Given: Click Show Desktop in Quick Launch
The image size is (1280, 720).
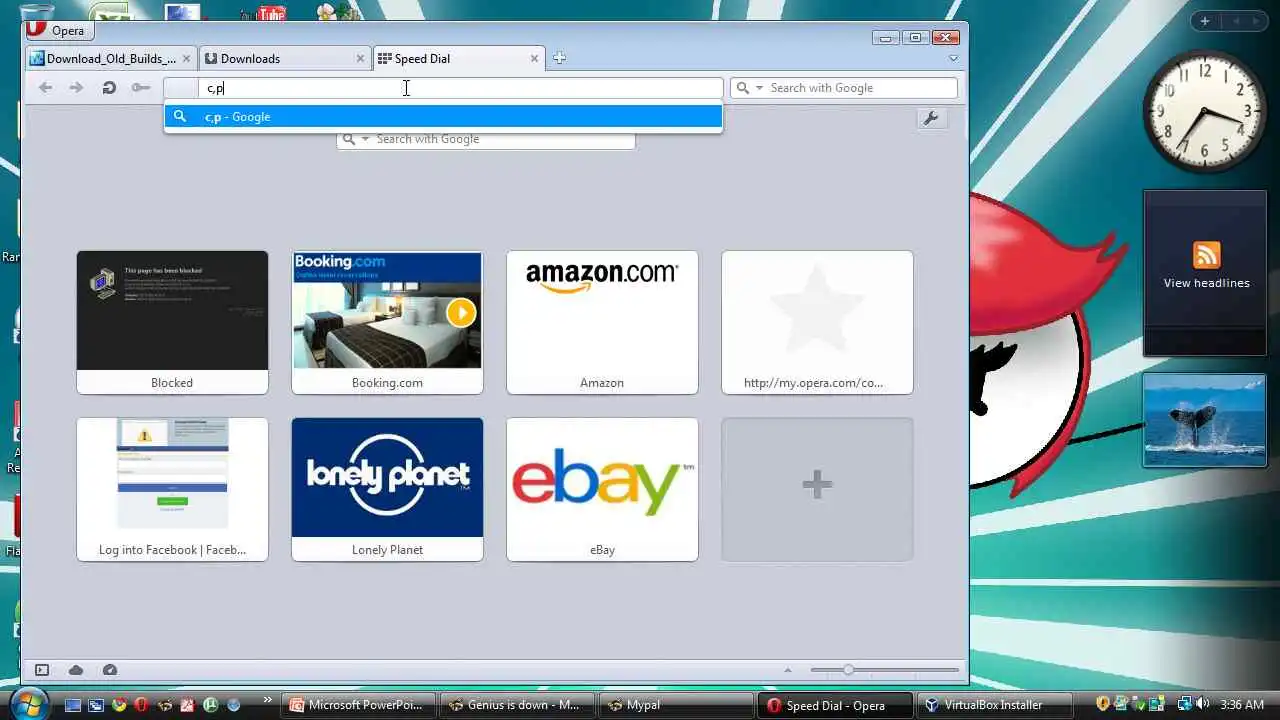Looking at the screenshot, I should coord(72,705).
